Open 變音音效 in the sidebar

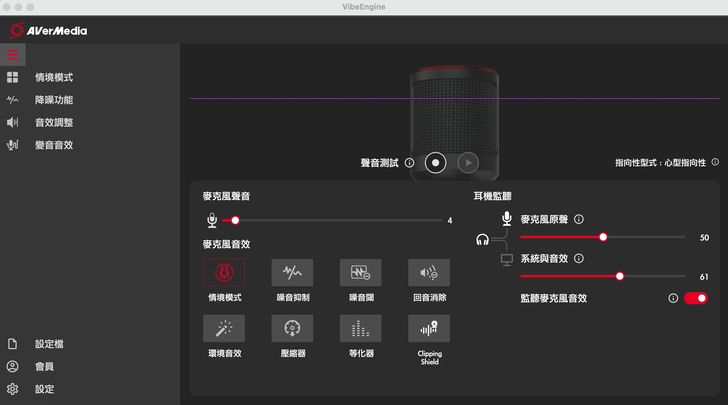(x=53, y=145)
